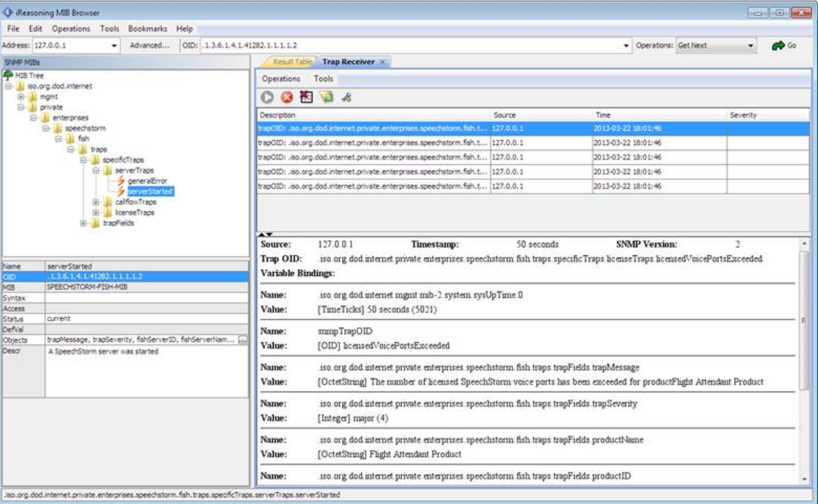Expand the mgmt tree node

pos(20,96)
